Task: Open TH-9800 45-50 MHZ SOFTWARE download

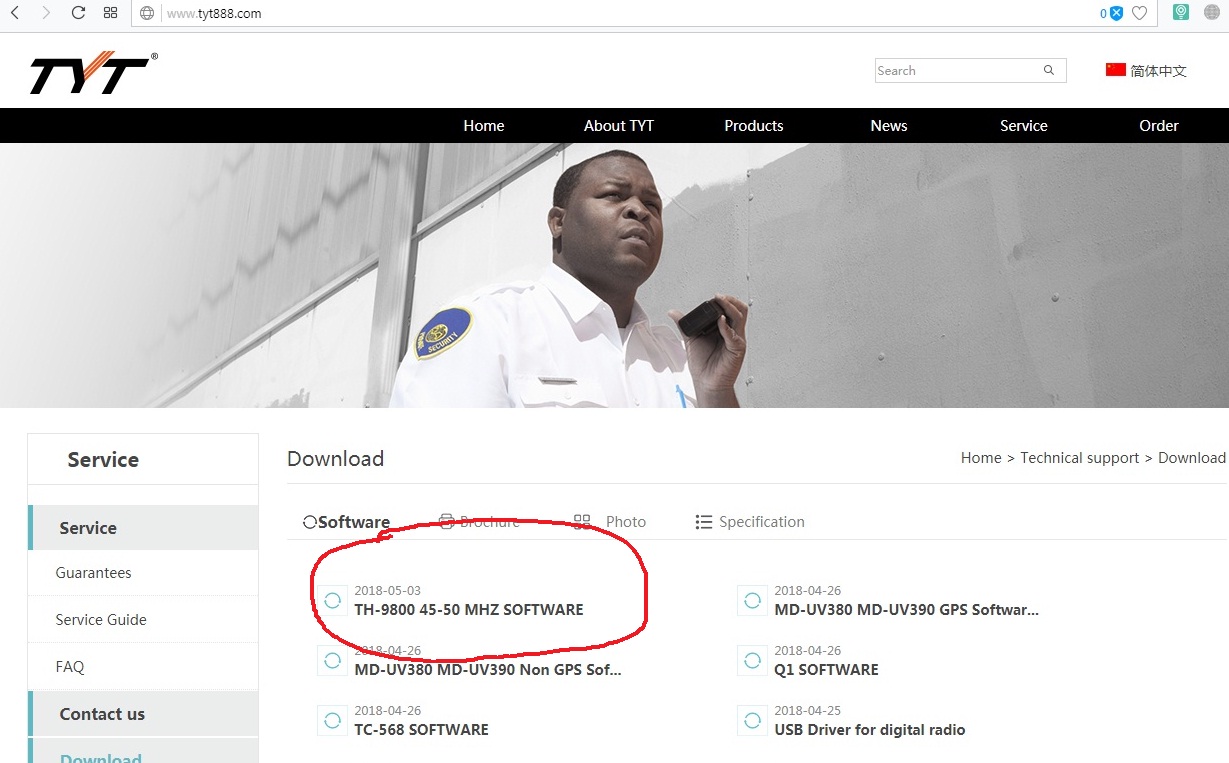Action: [x=469, y=610]
